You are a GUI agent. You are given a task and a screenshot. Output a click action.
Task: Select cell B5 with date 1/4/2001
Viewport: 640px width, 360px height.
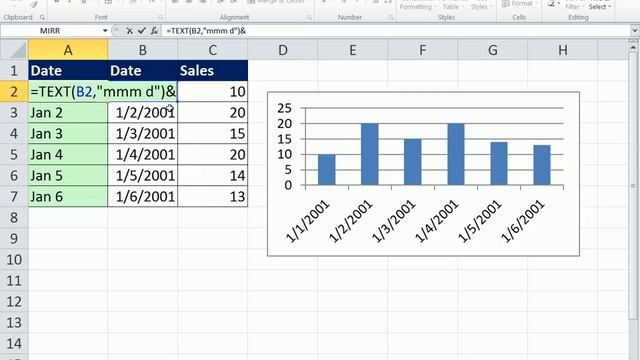click(x=142, y=155)
